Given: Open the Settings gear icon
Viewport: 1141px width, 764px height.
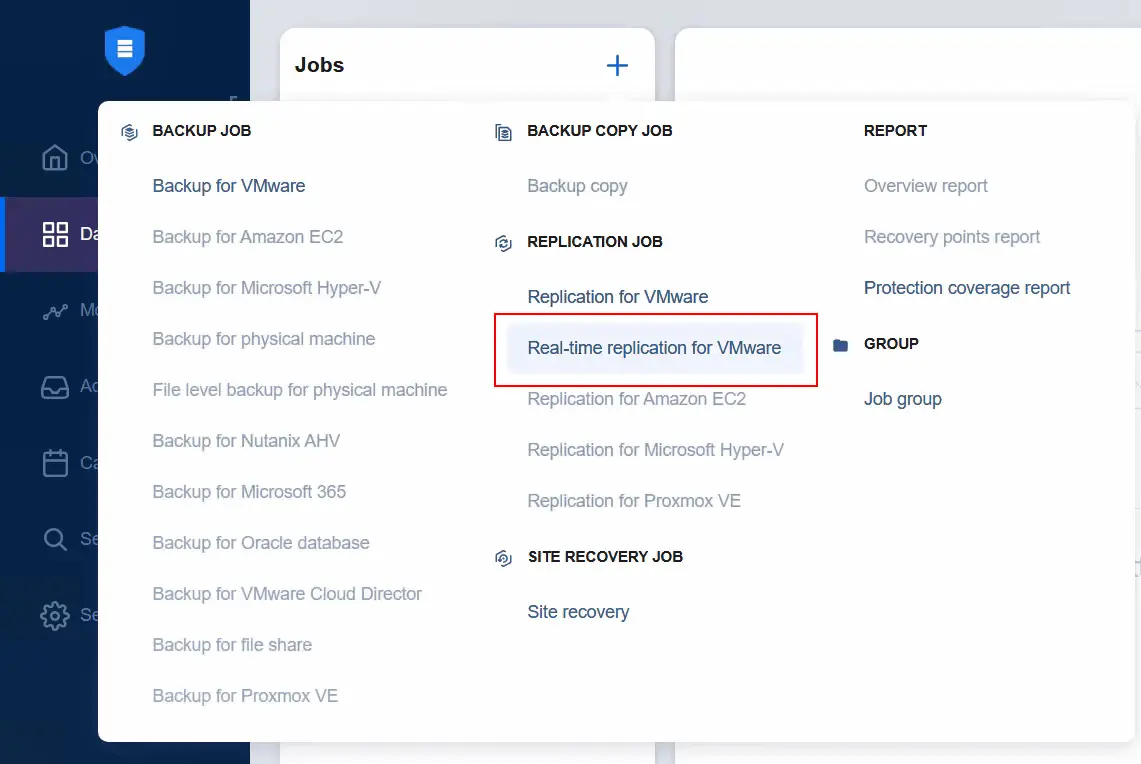Looking at the screenshot, I should pyautogui.click(x=54, y=614).
